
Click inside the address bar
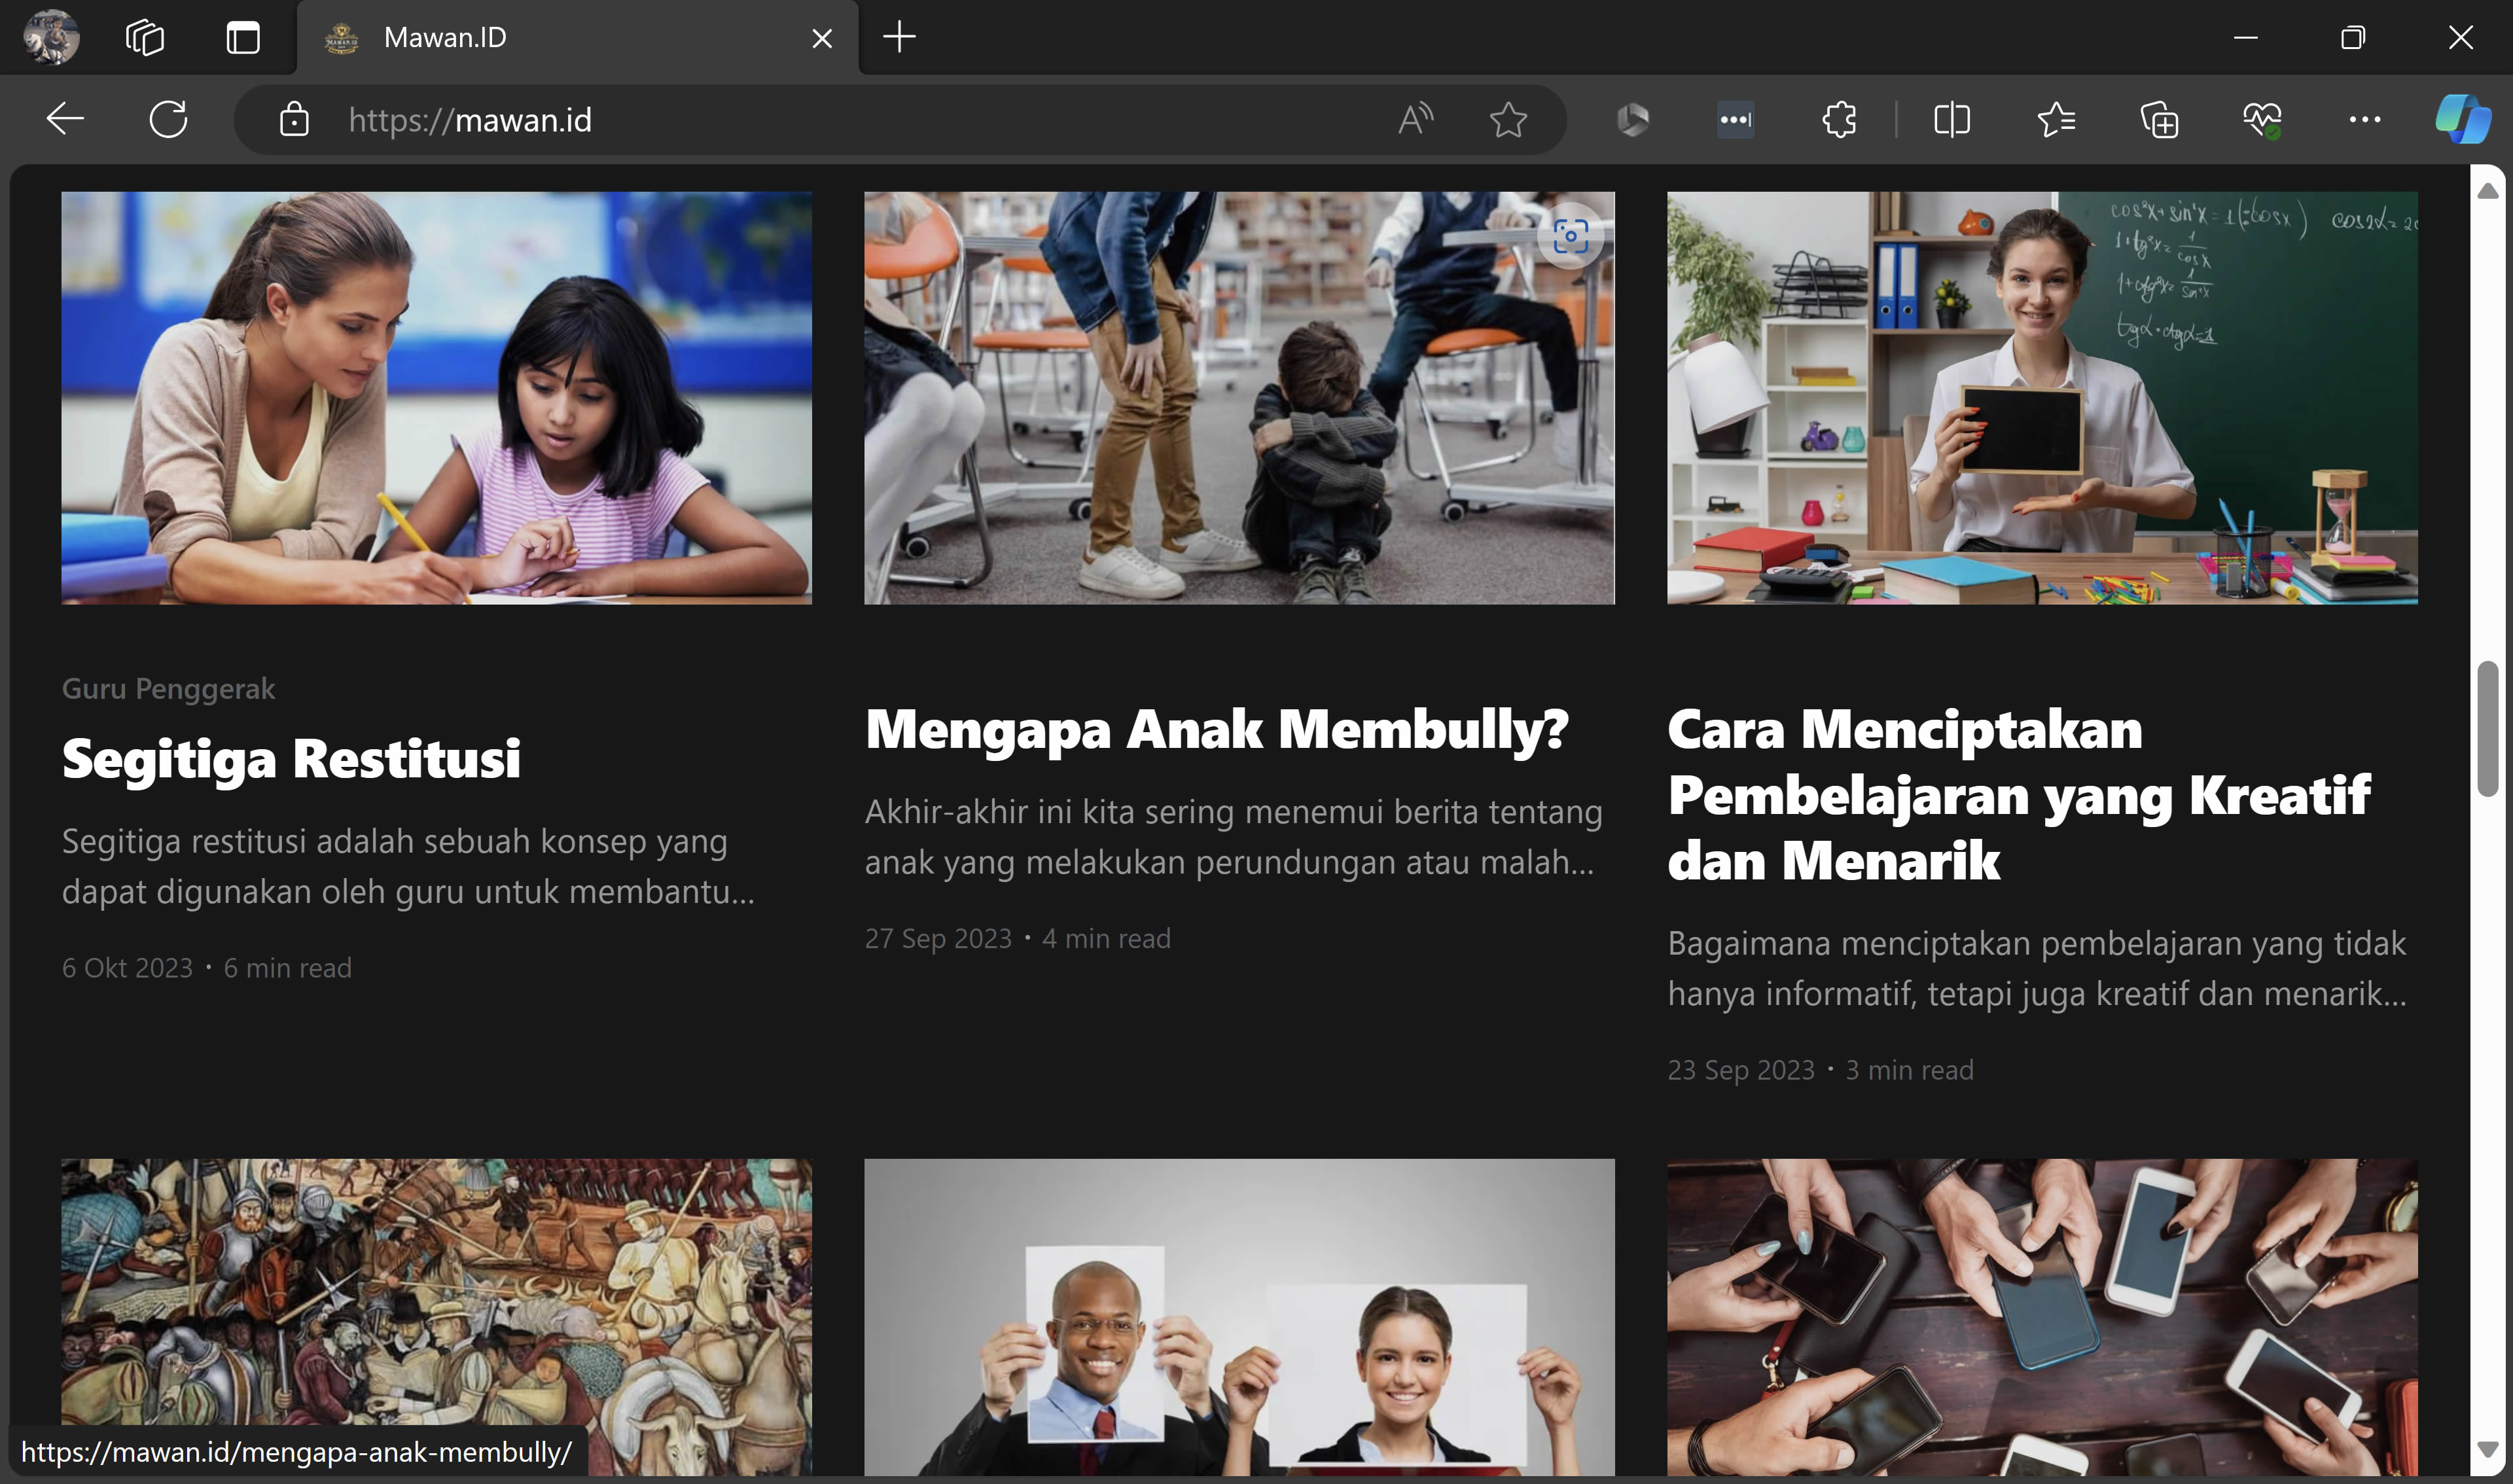click(x=700, y=119)
